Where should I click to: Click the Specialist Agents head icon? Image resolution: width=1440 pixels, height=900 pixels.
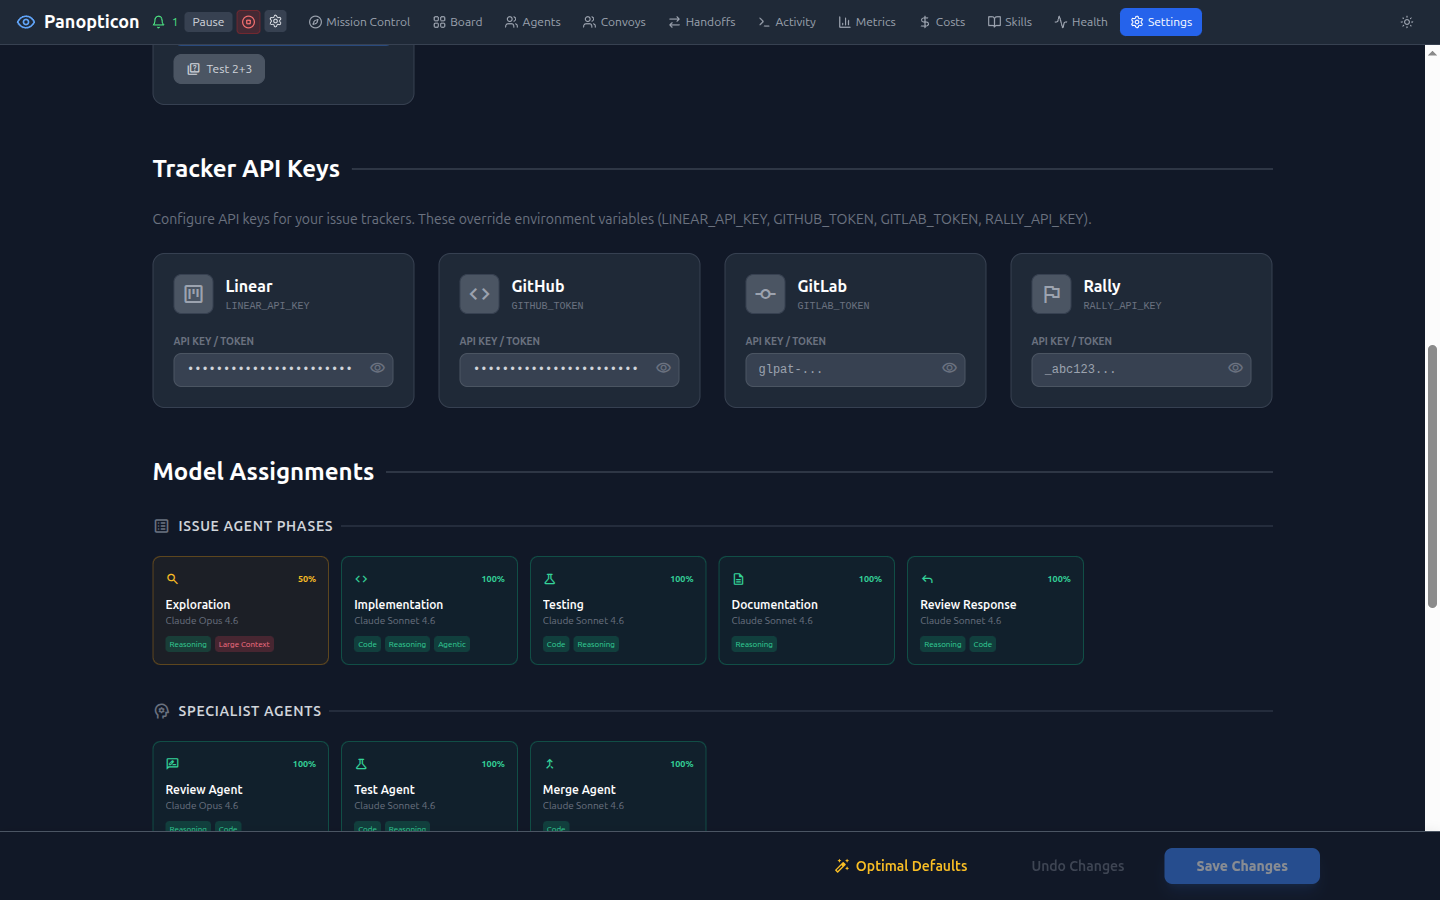click(x=161, y=711)
